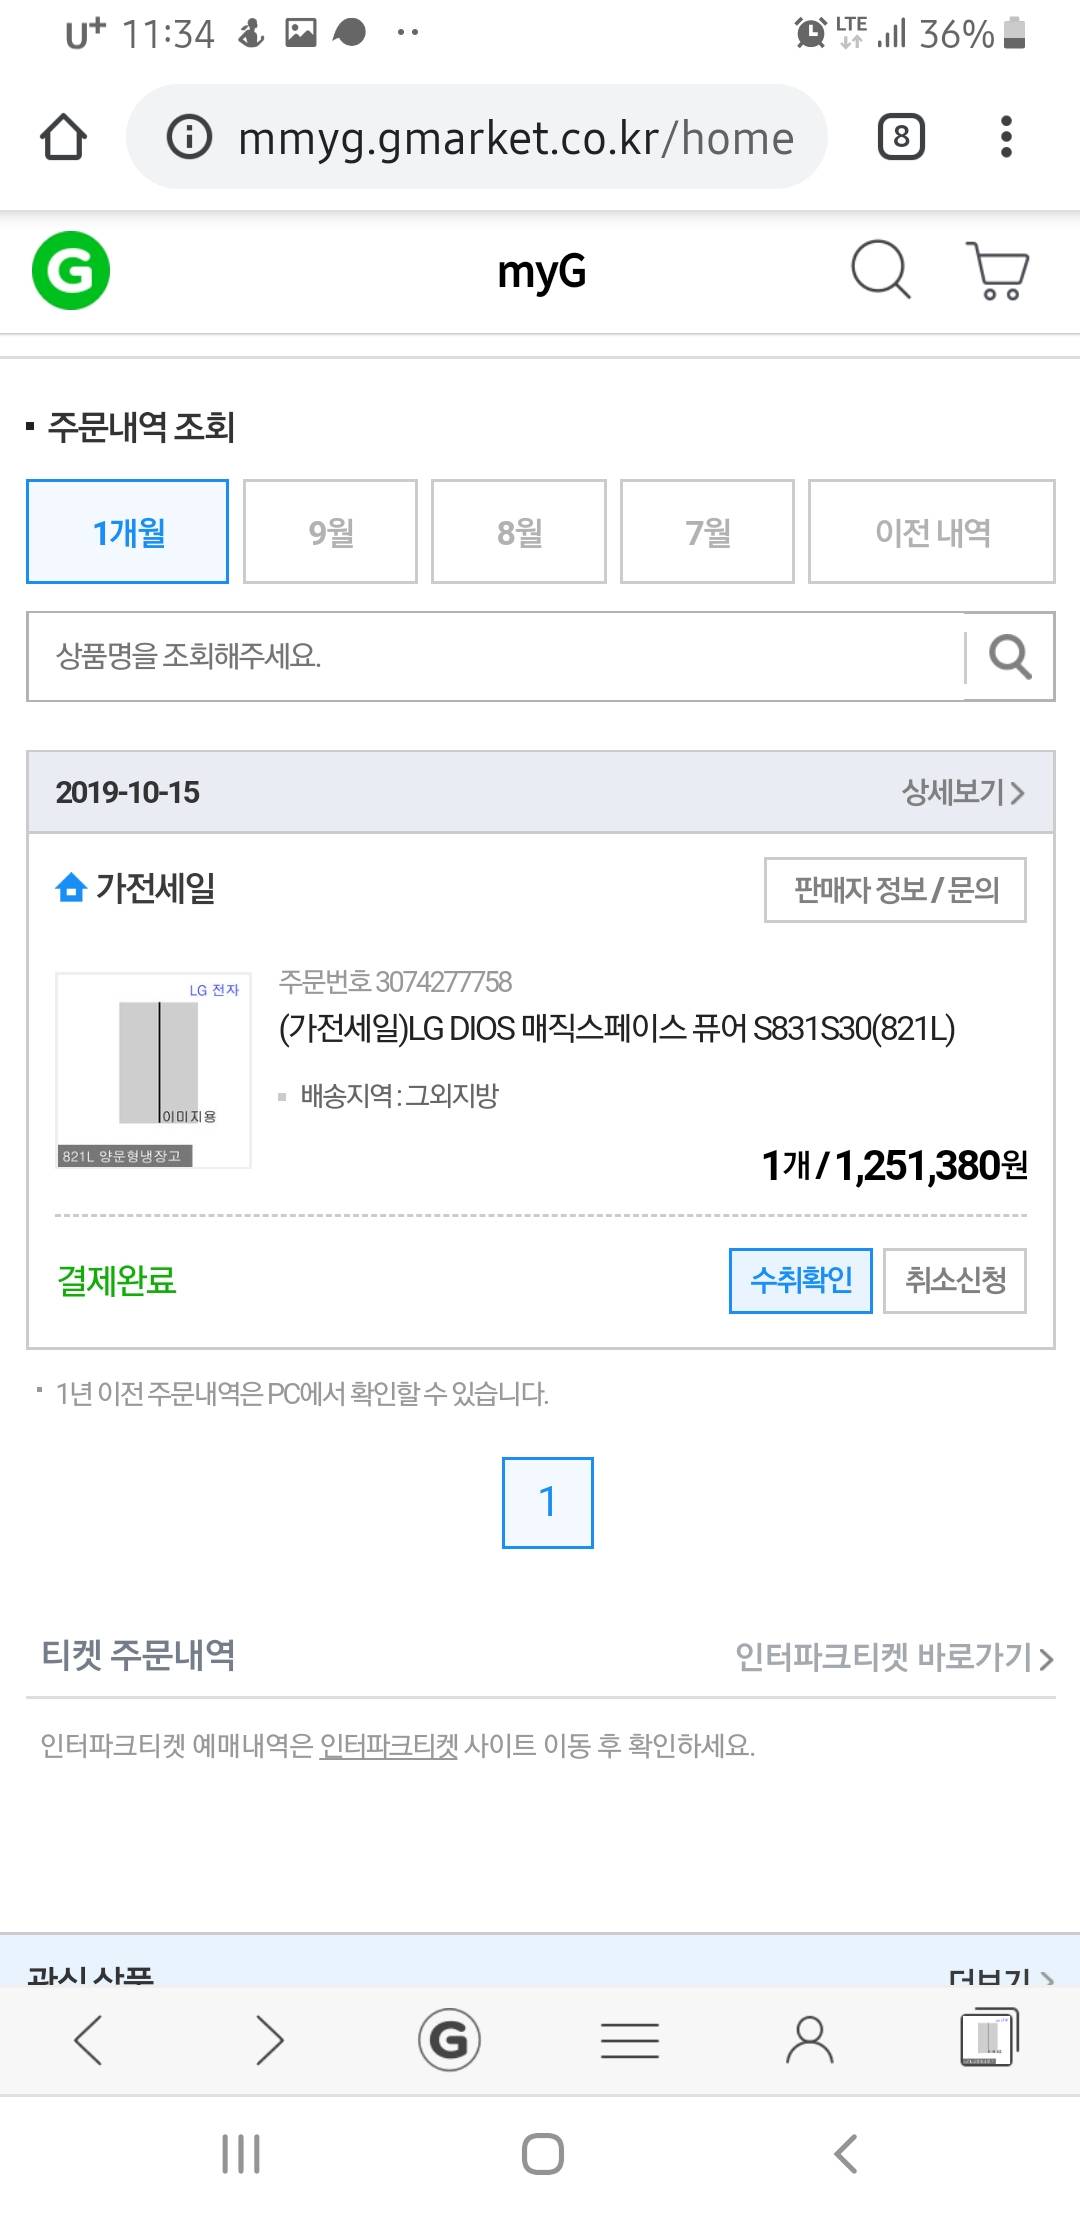Image resolution: width=1080 pixels, height=2220 pixels.
Task: Select the 9월 period tab
Action: (x=330, y=532)
